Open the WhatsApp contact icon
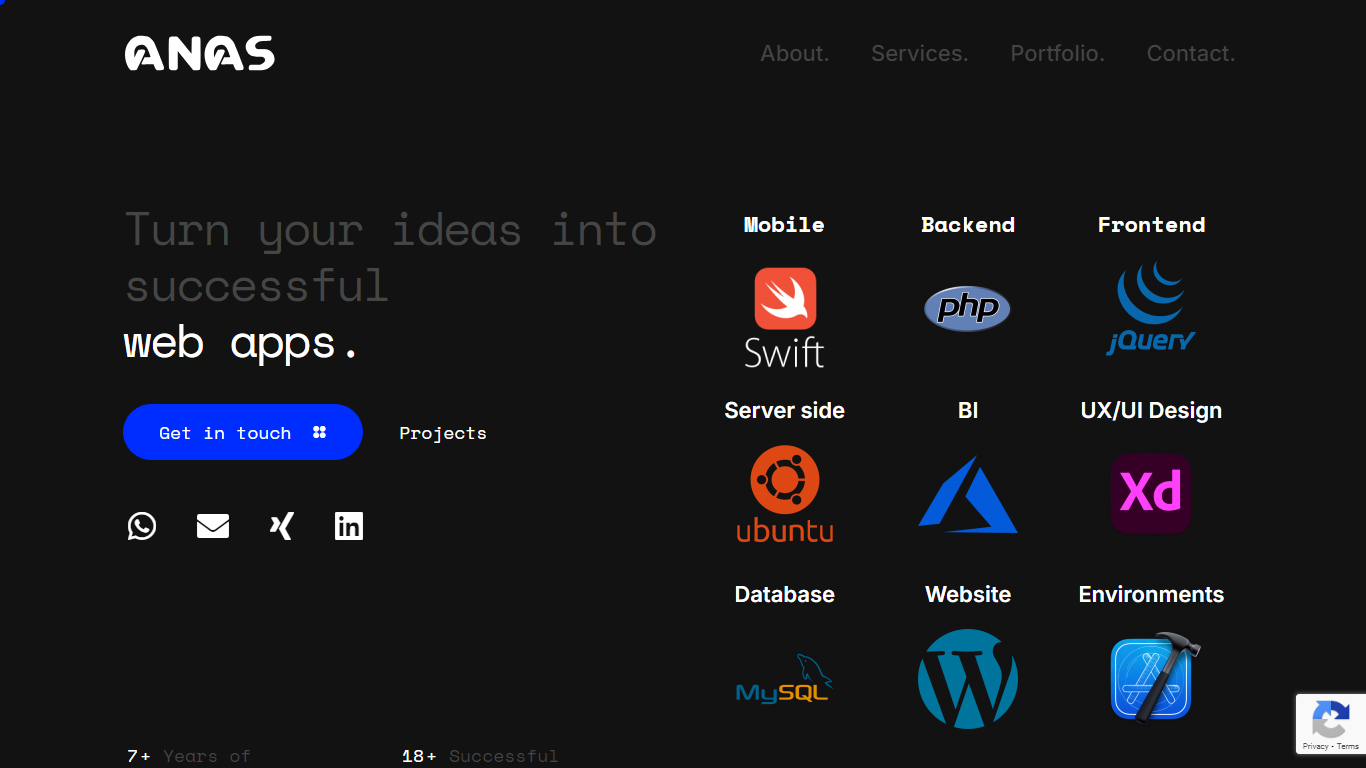The image size is (1366, 768). [142, 526]
